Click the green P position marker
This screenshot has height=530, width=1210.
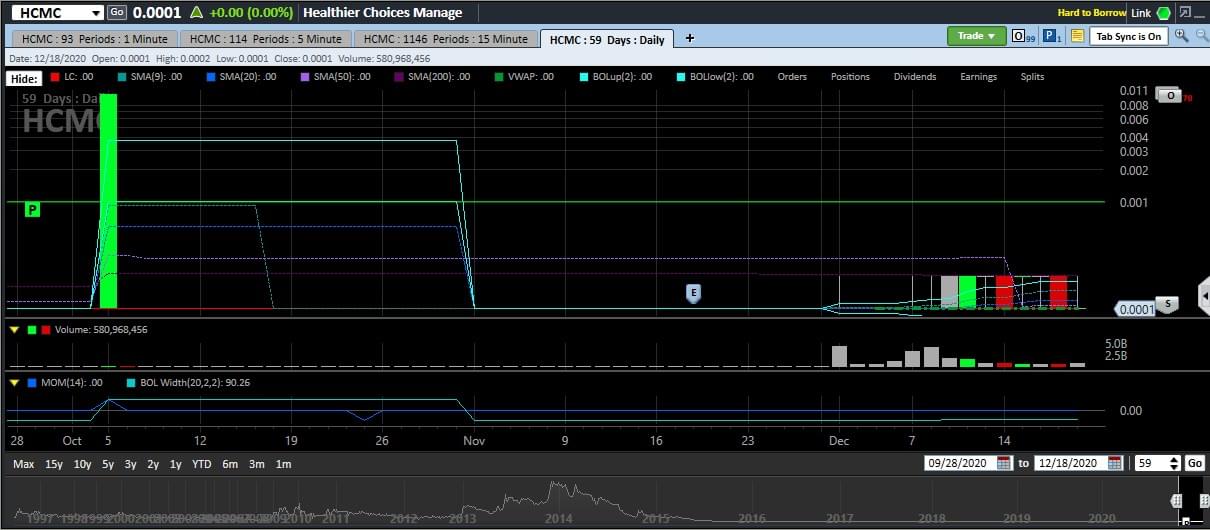tap(33, 209)
